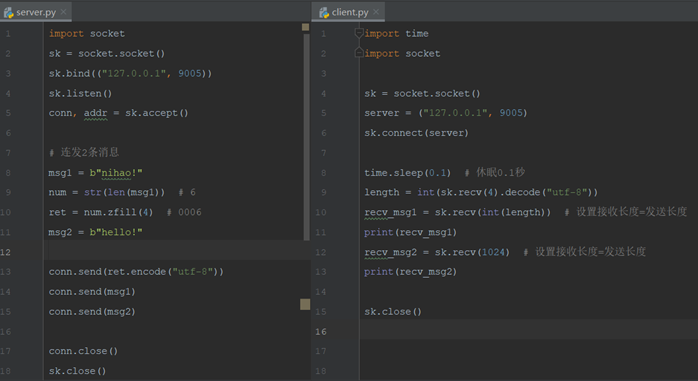Screen dimensions: 698x381
Task: Click the 'server = ("127.0.0.1", 9005)' line
Action: [446, 113]
